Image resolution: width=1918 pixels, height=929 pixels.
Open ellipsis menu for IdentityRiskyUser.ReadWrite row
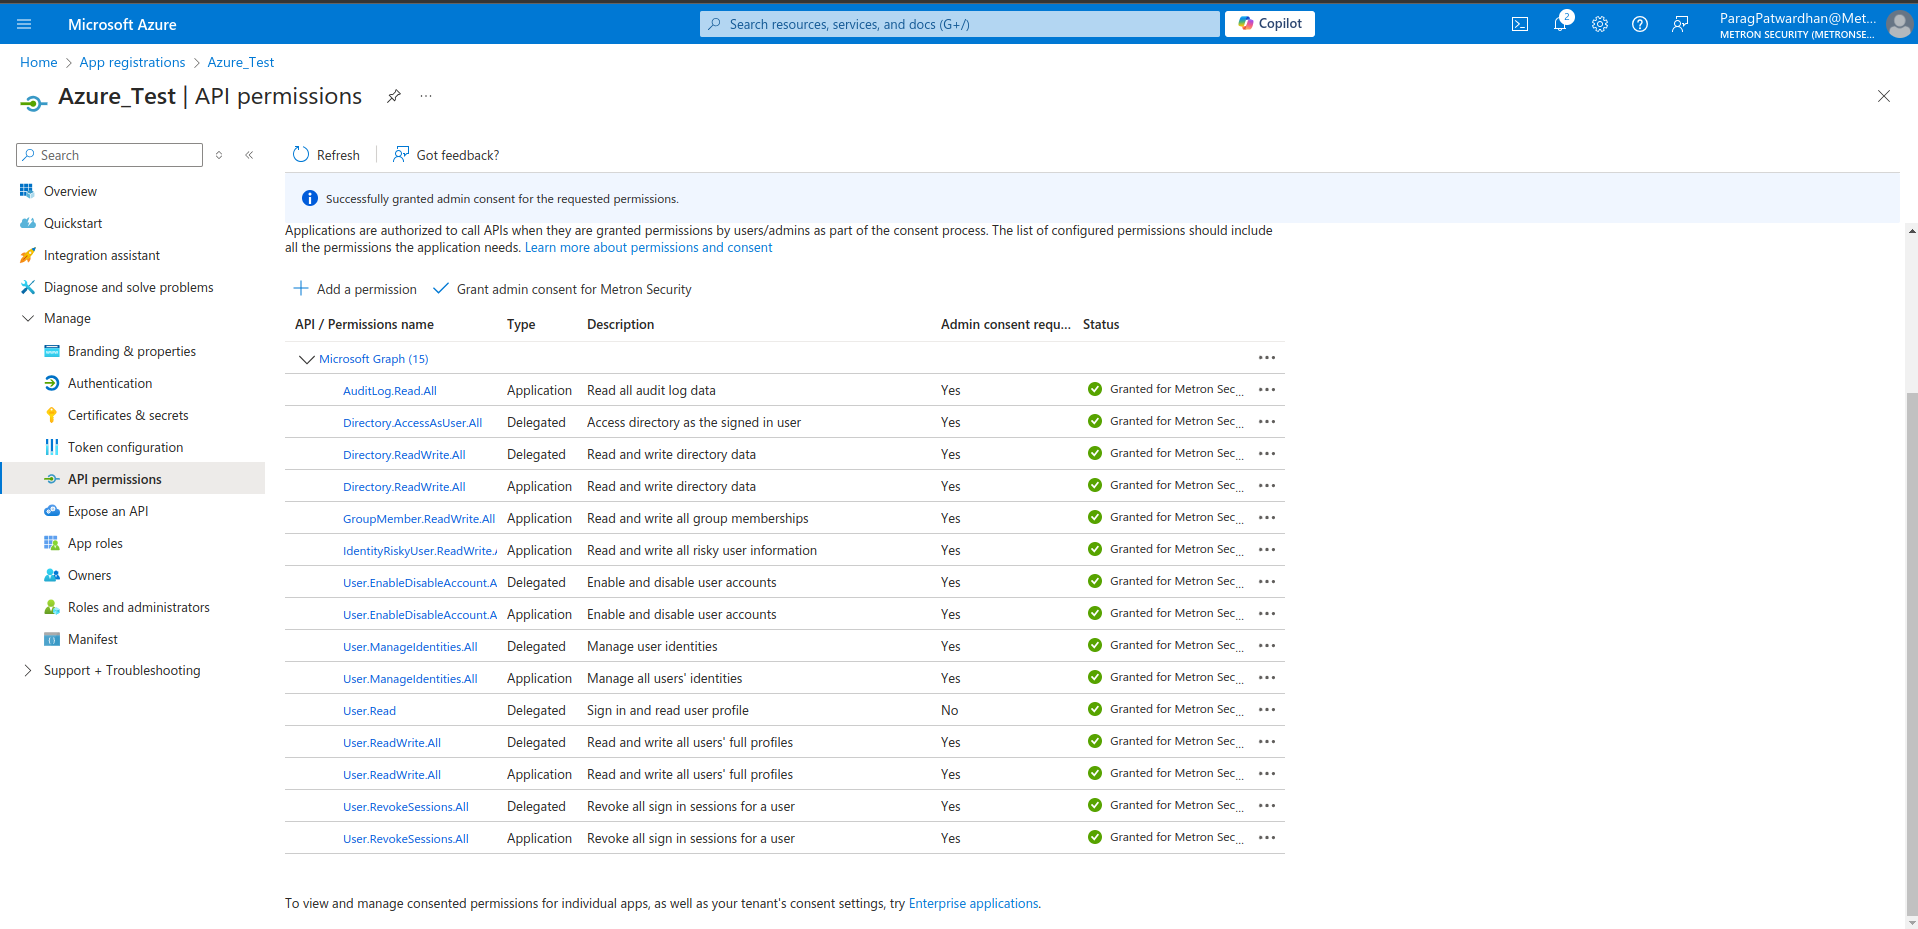click(x=1267, y=549)
